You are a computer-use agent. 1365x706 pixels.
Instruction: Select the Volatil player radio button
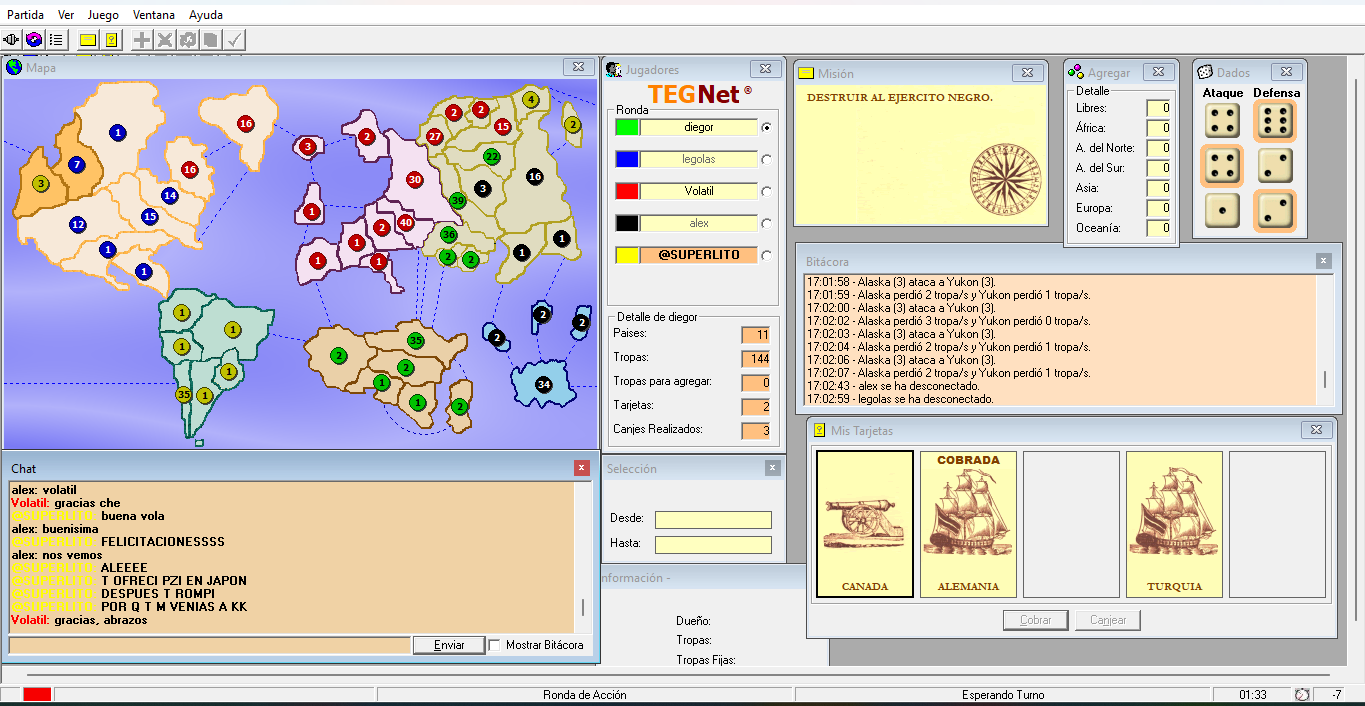click(x=767, y=191)
